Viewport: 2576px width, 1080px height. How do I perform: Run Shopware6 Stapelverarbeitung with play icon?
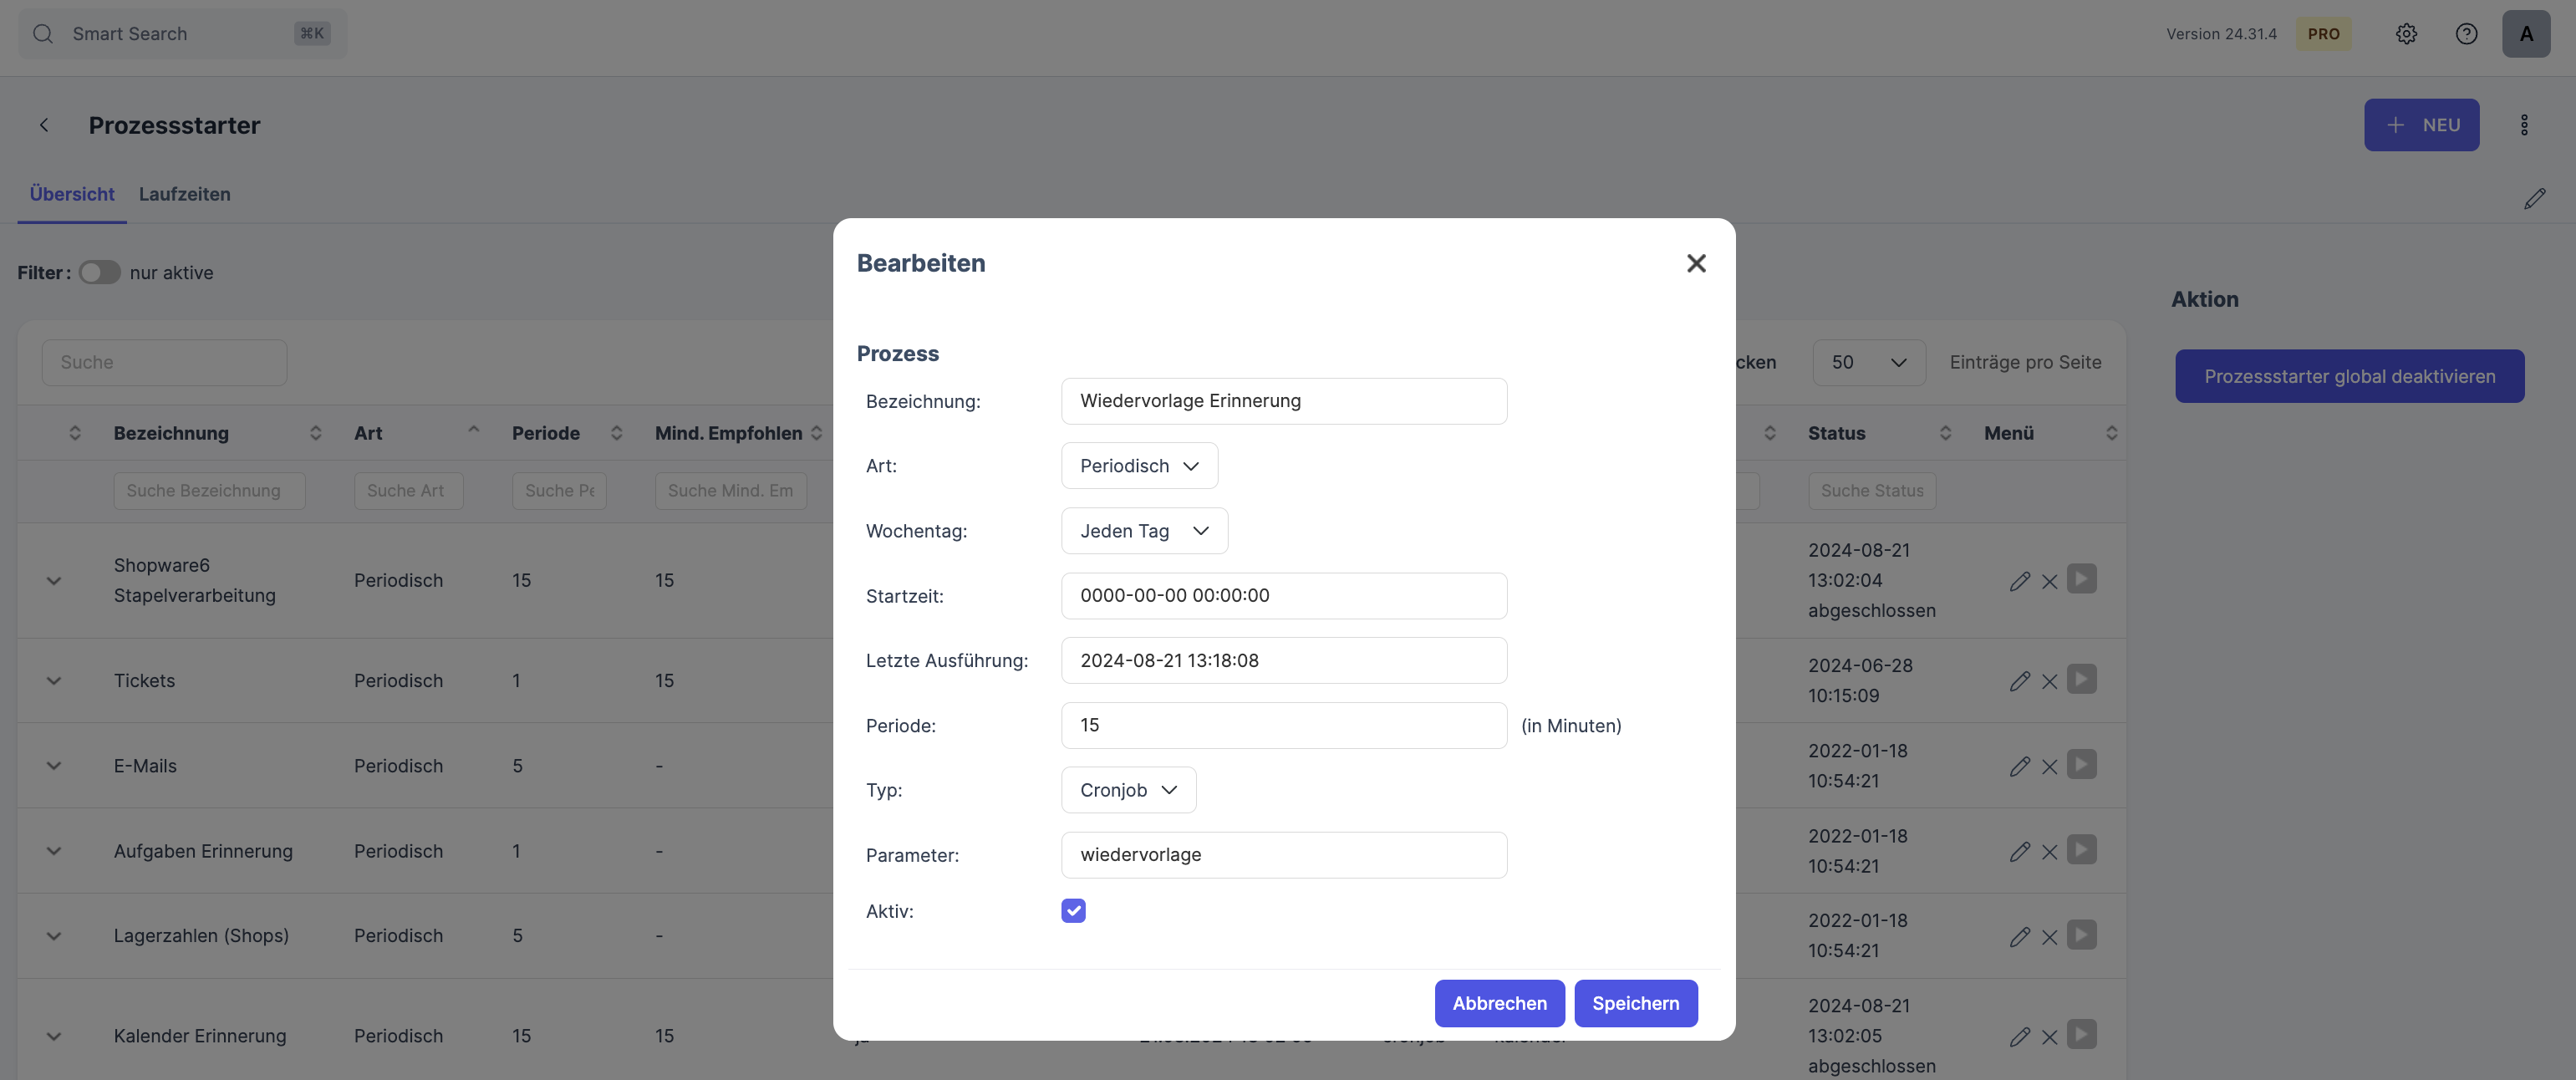[2082, 579]
